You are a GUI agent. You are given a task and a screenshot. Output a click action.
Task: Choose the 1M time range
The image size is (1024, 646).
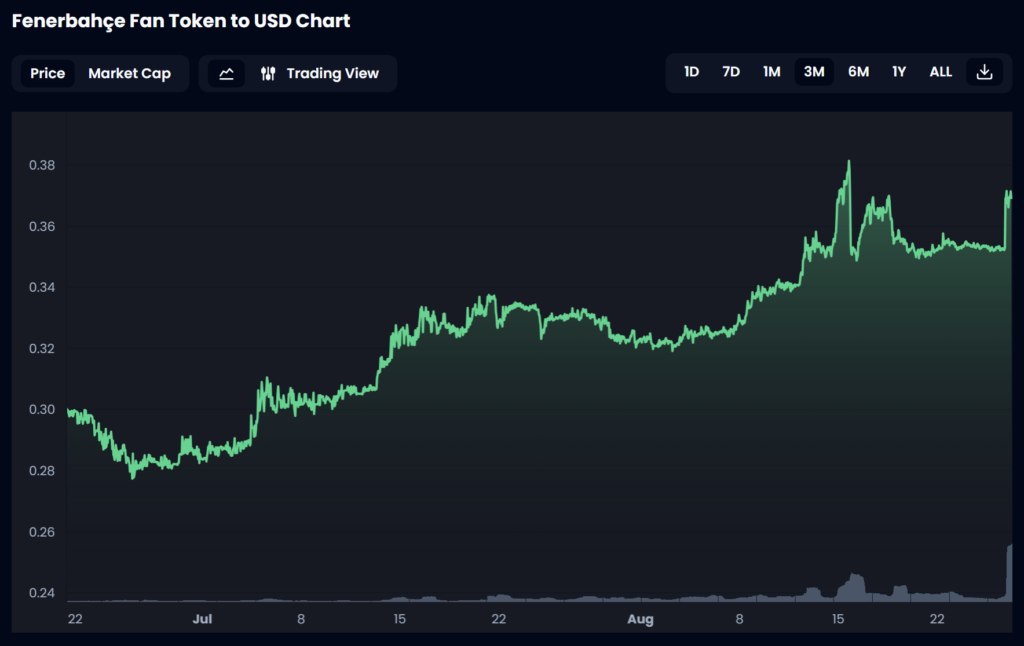pyautogui.click(x=772, y=72)
